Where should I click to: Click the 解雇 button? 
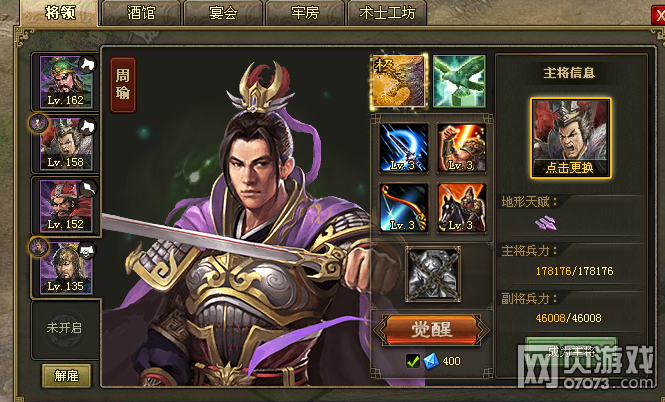[66, 375]
